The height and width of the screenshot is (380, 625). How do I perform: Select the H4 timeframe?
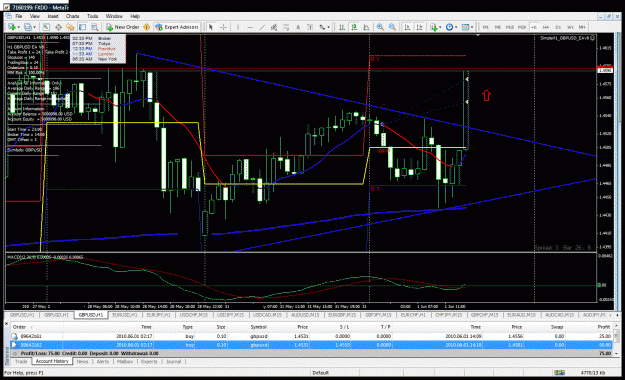click(546, 27)
